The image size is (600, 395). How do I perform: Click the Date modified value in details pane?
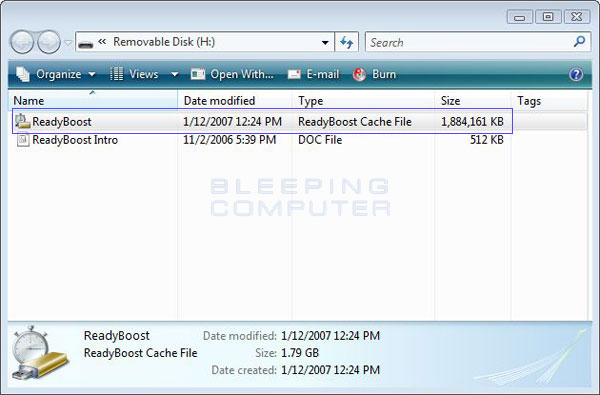(330, 336)
